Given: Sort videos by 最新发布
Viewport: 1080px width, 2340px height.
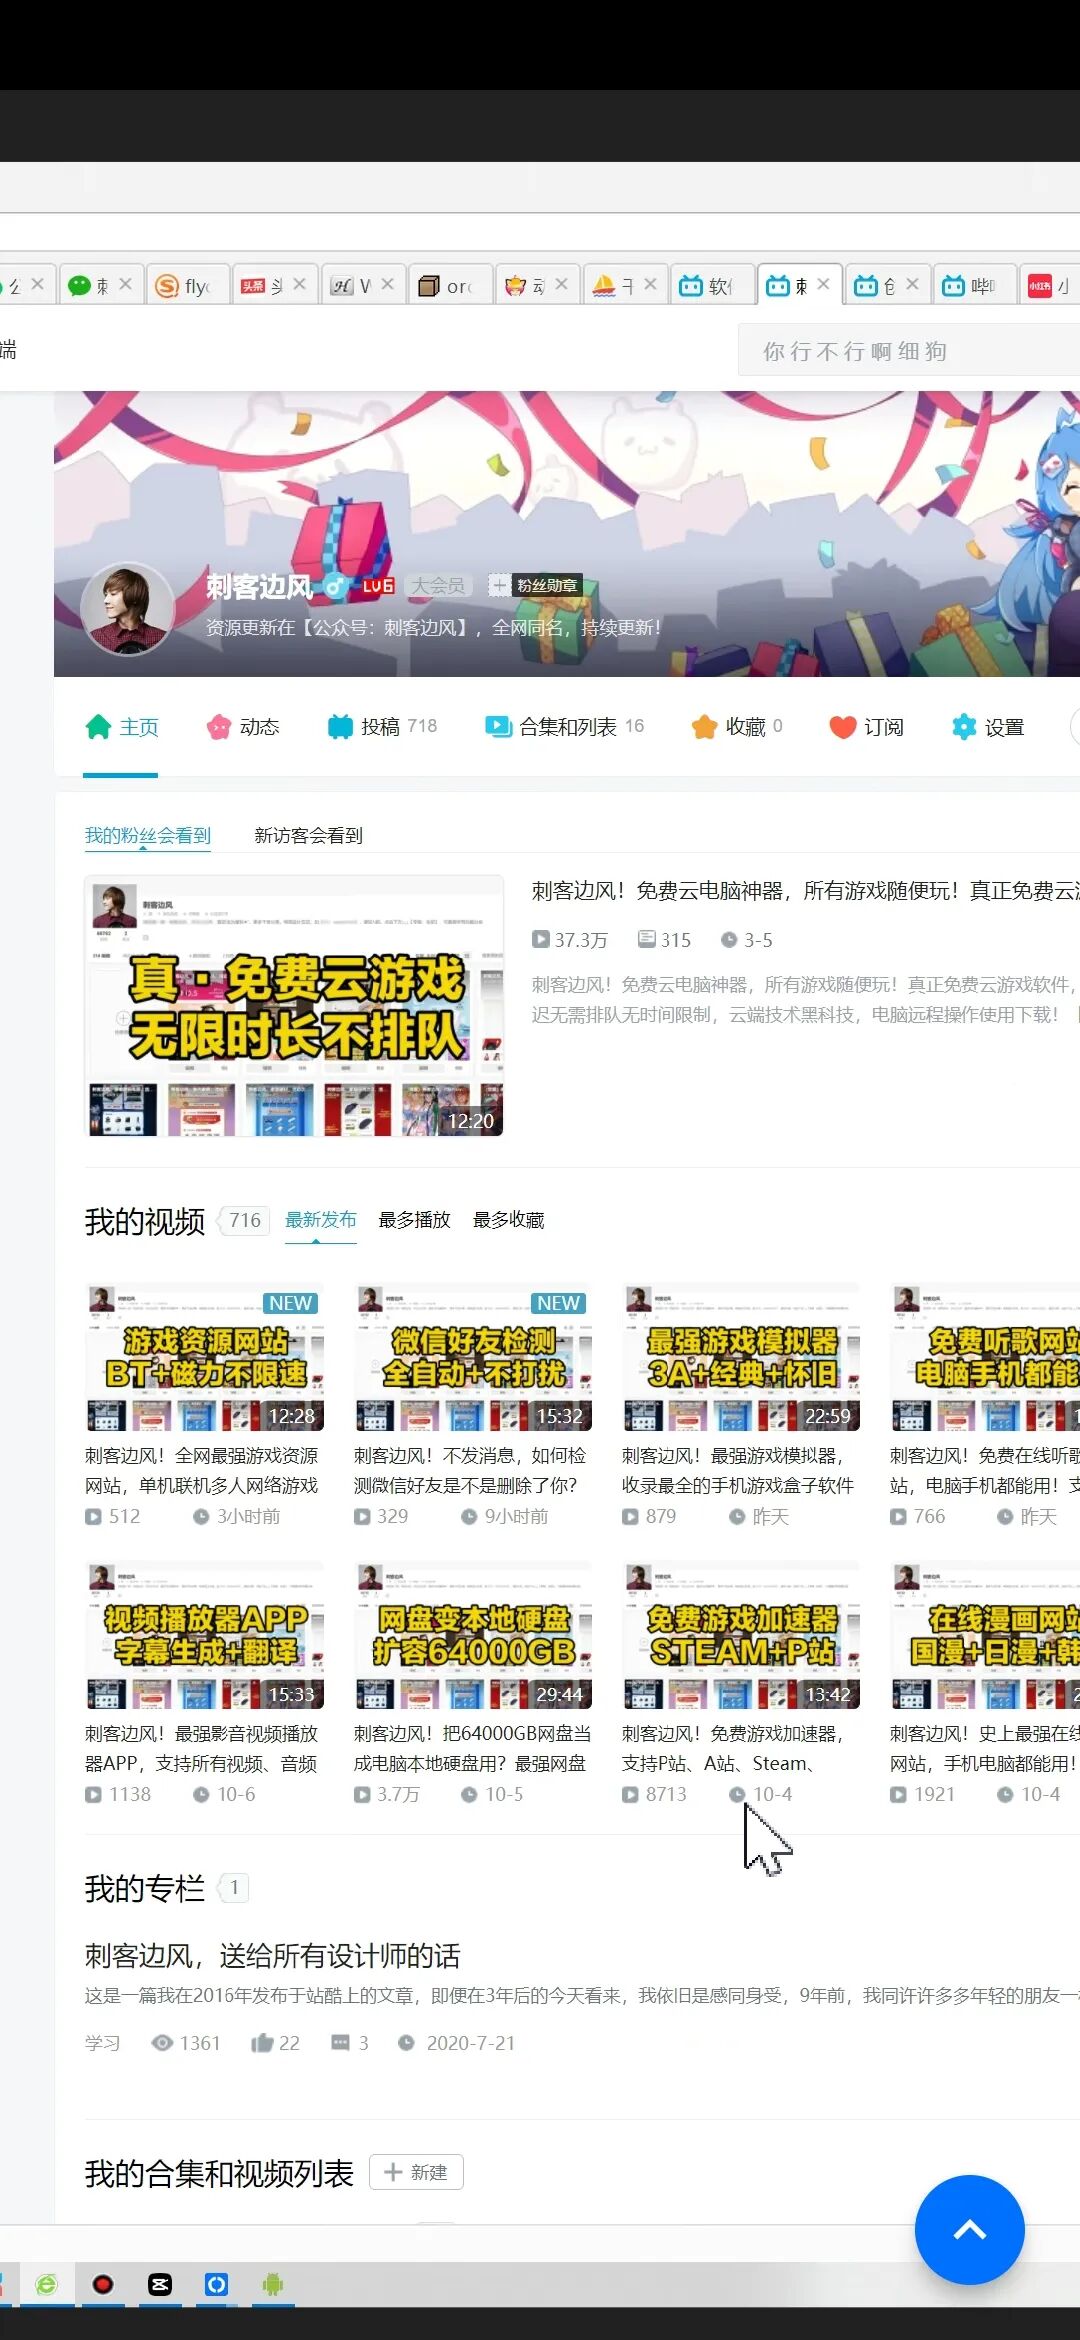Looking at the screenshot, I should click(321, 1220).
